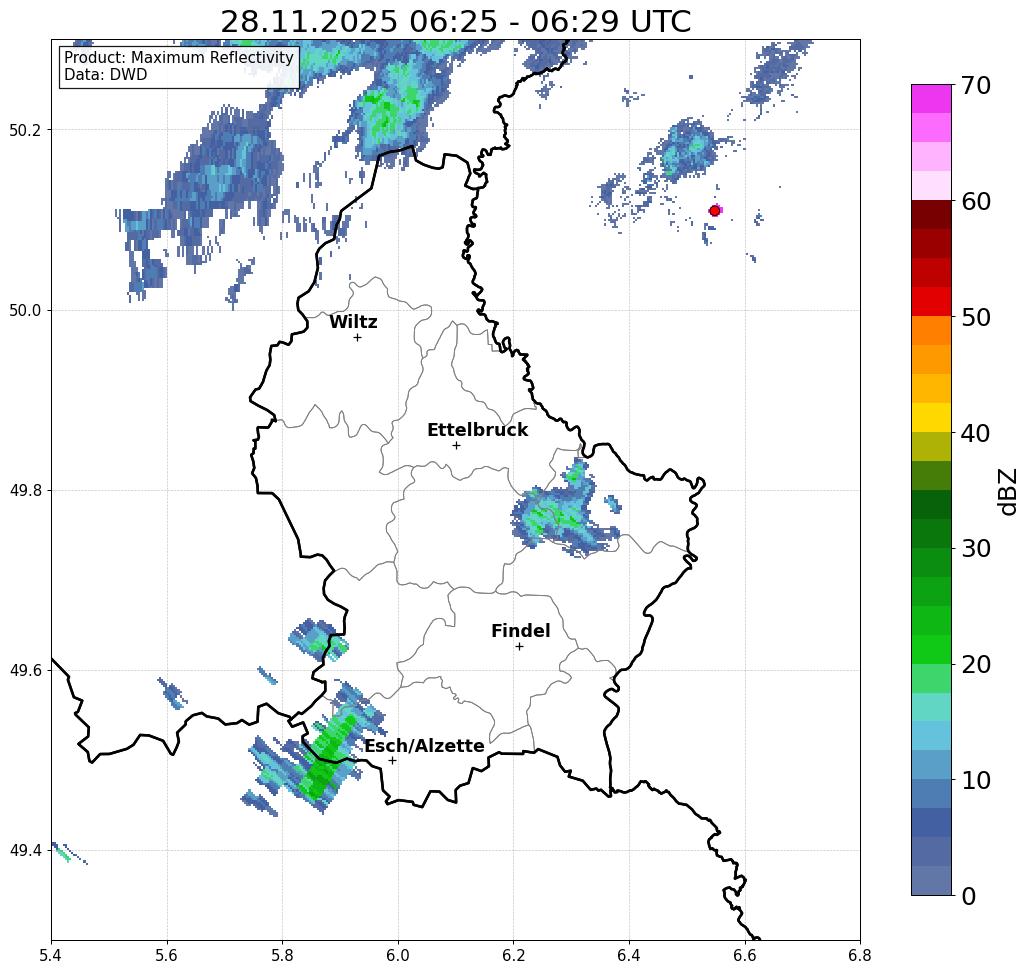Viewport: 1029px width, 973px height.
Task: Click the Wiltz station cross marker
Action: (x=358, y=338)
